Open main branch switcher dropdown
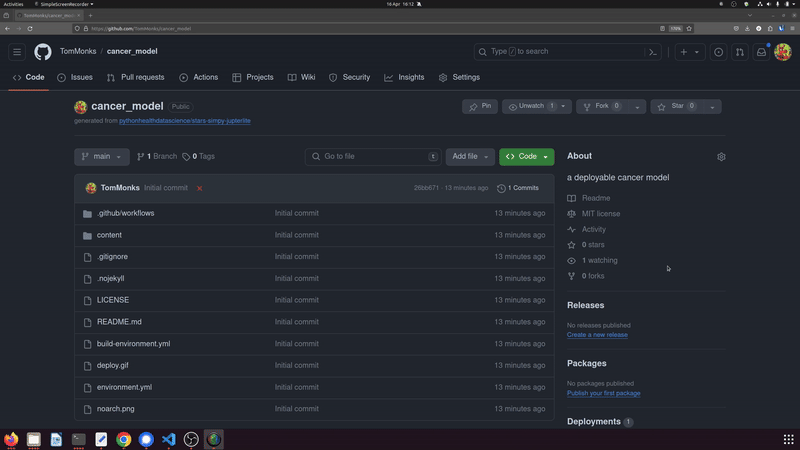 [102, 157]
